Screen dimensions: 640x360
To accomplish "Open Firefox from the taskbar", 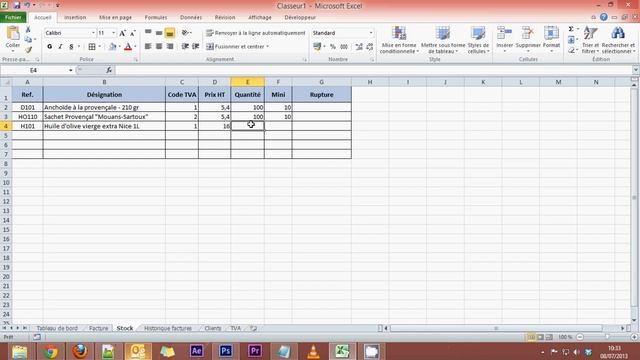I will [80, 351].
